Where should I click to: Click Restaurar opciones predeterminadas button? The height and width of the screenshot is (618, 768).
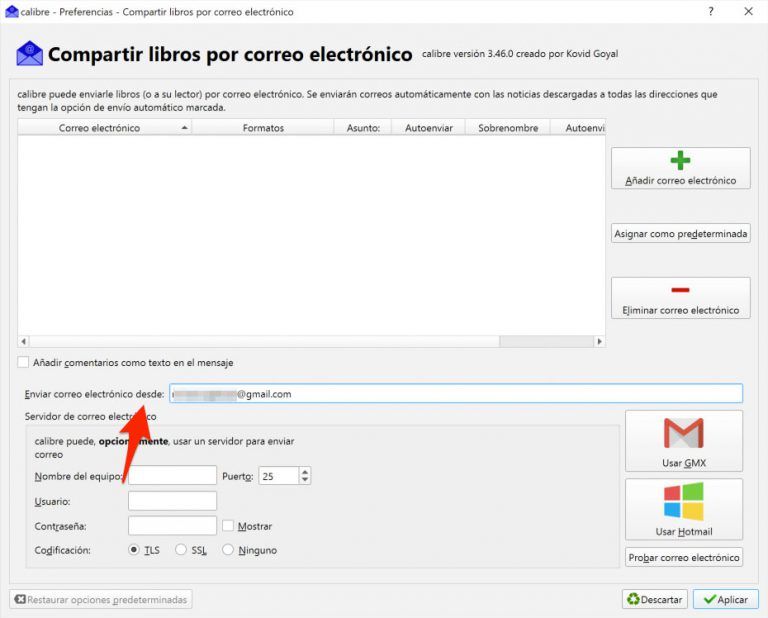101,599
